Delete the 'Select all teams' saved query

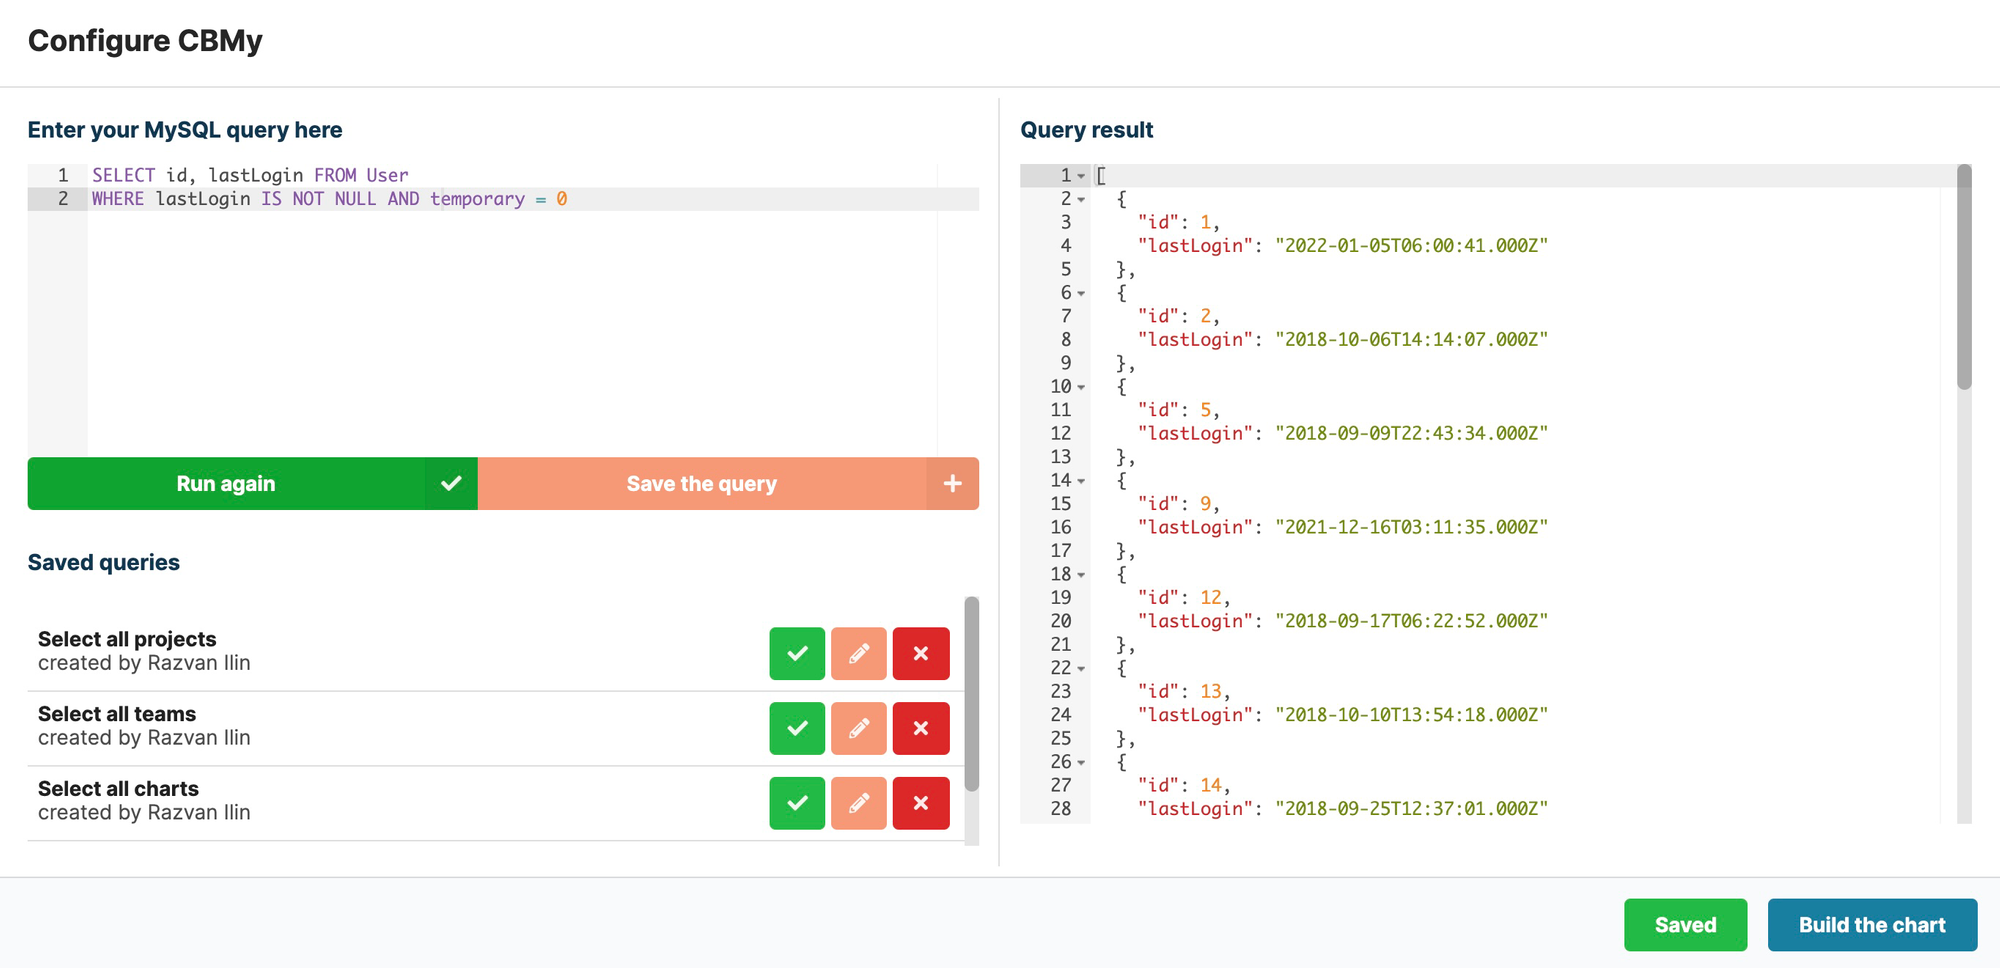(x=921, y=728)
